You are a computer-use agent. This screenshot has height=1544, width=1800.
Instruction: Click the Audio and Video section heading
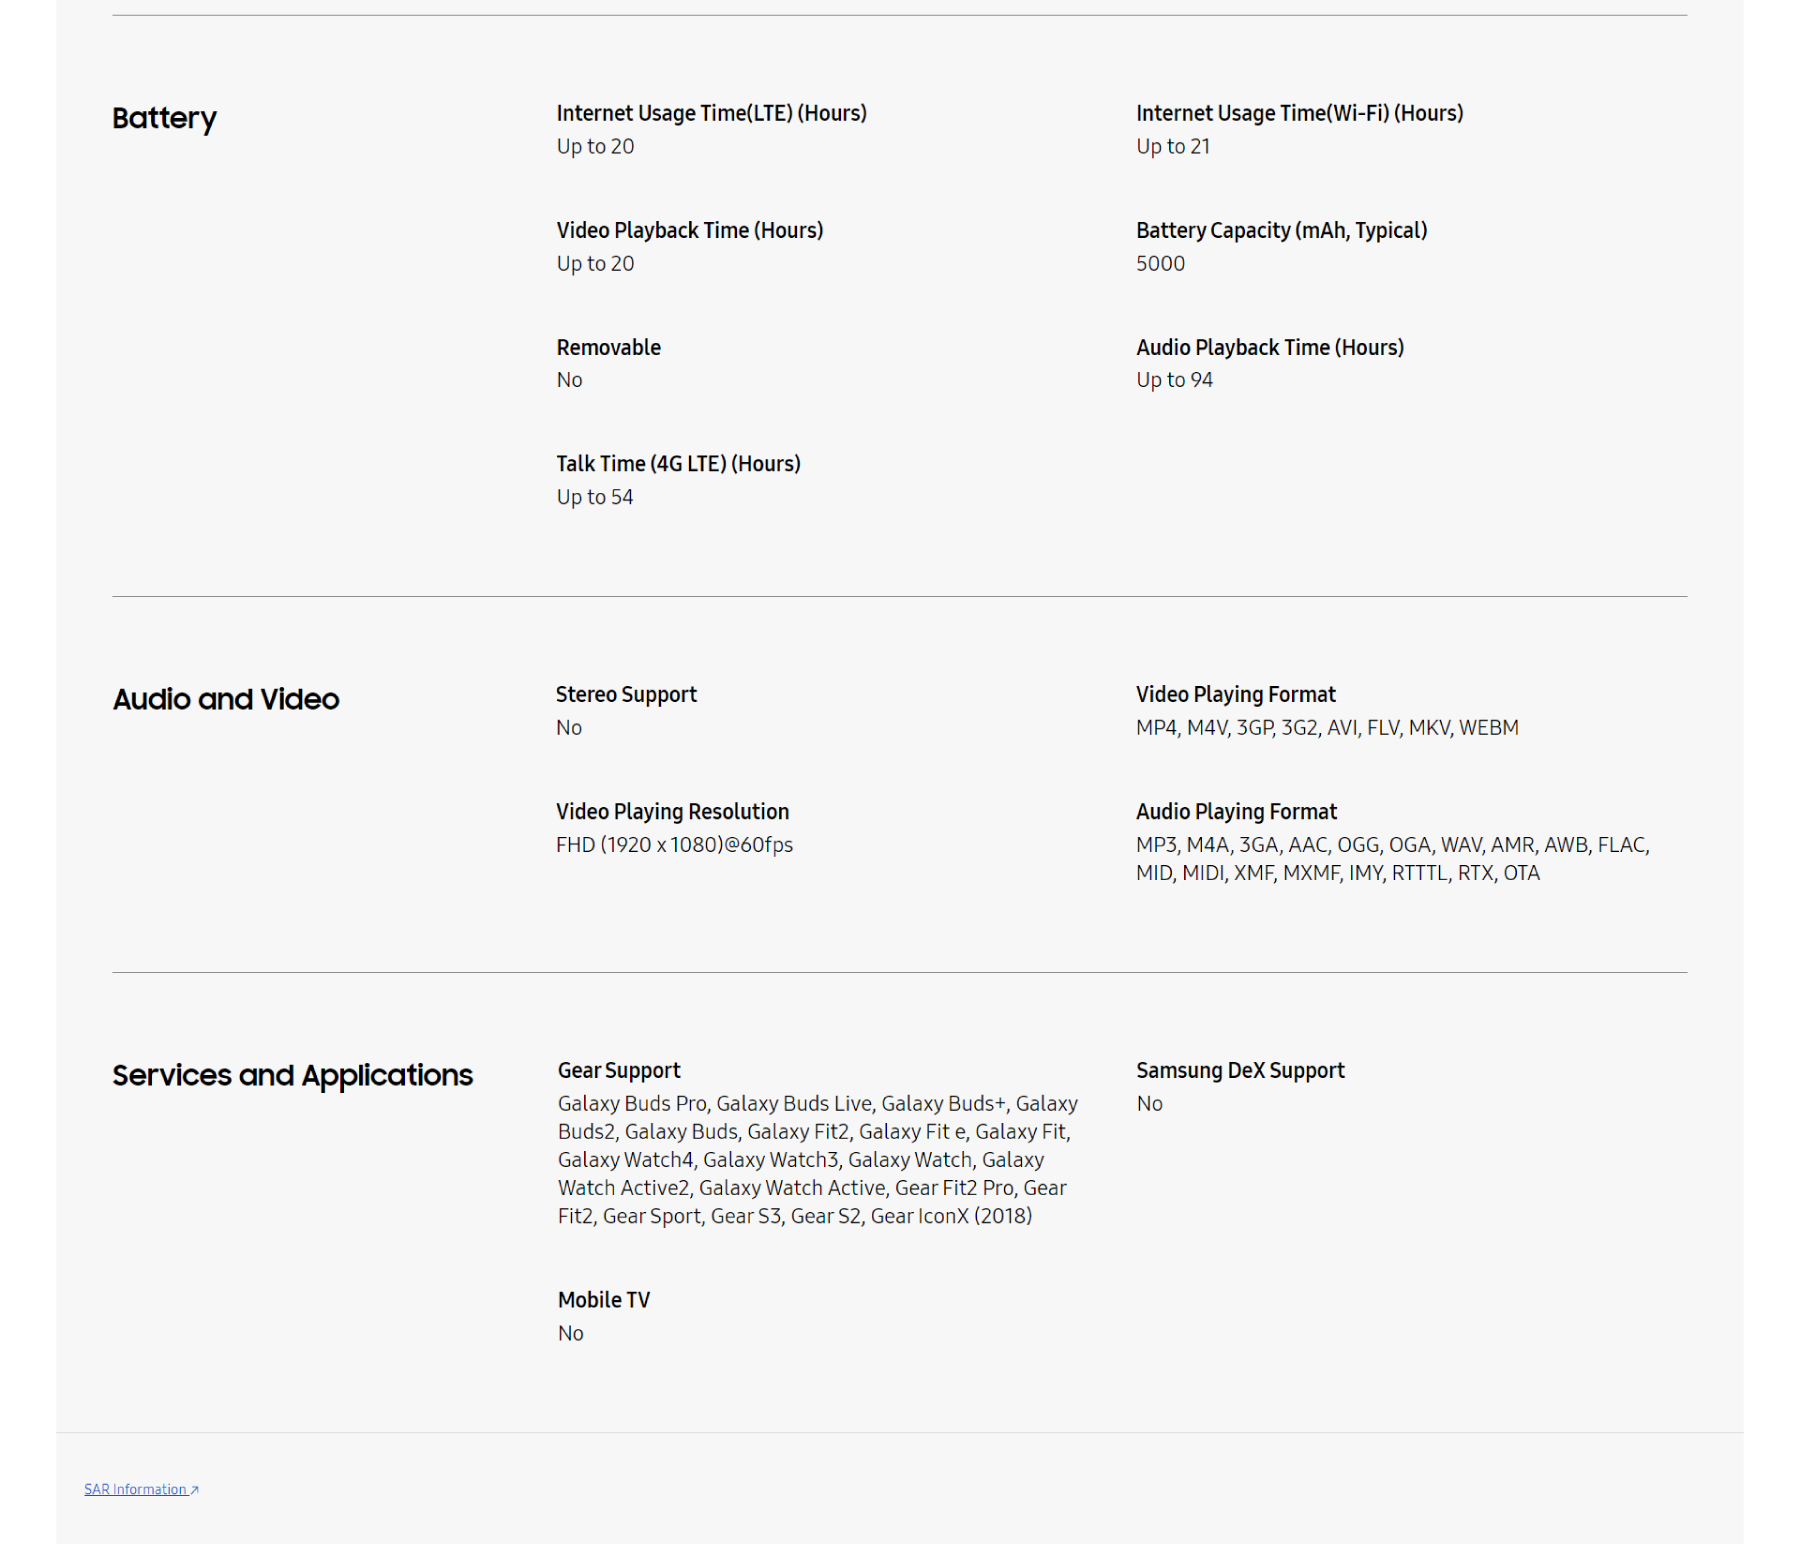[x=226, y=699]
